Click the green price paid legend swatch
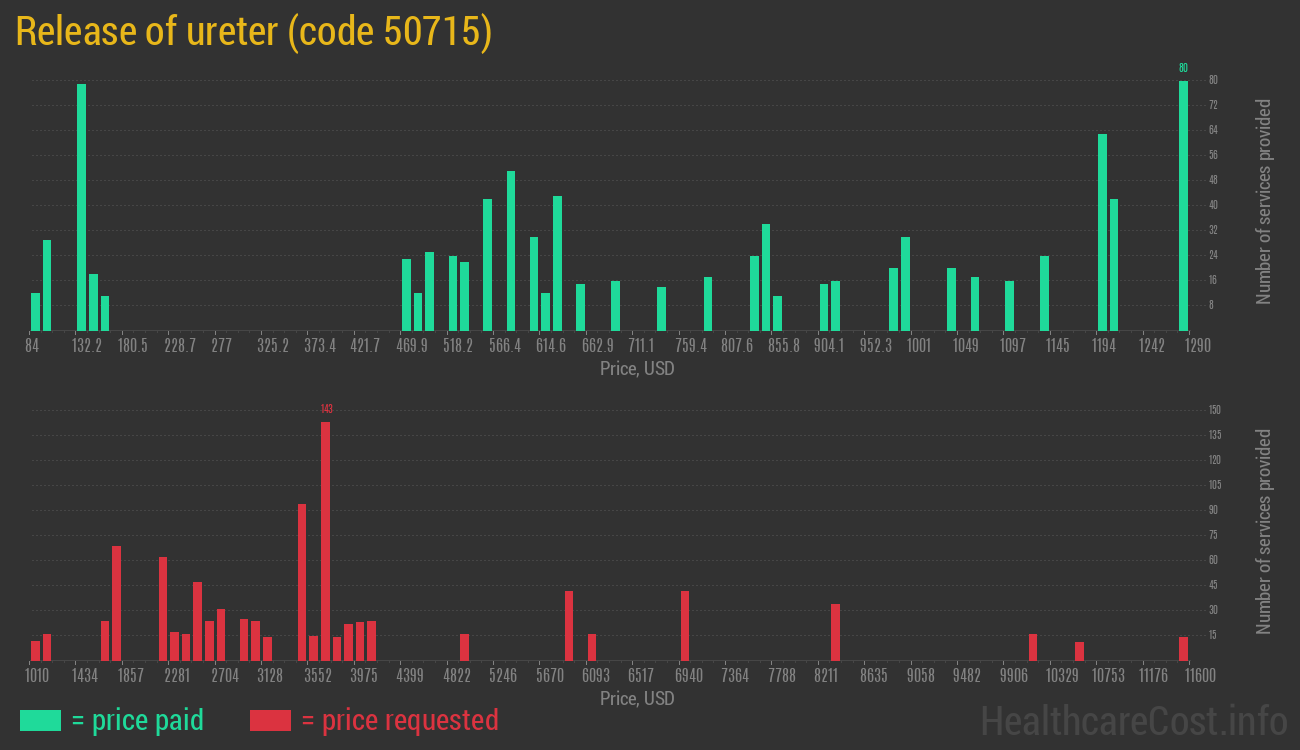This screenshot has height=750, width=1300. 40,720
